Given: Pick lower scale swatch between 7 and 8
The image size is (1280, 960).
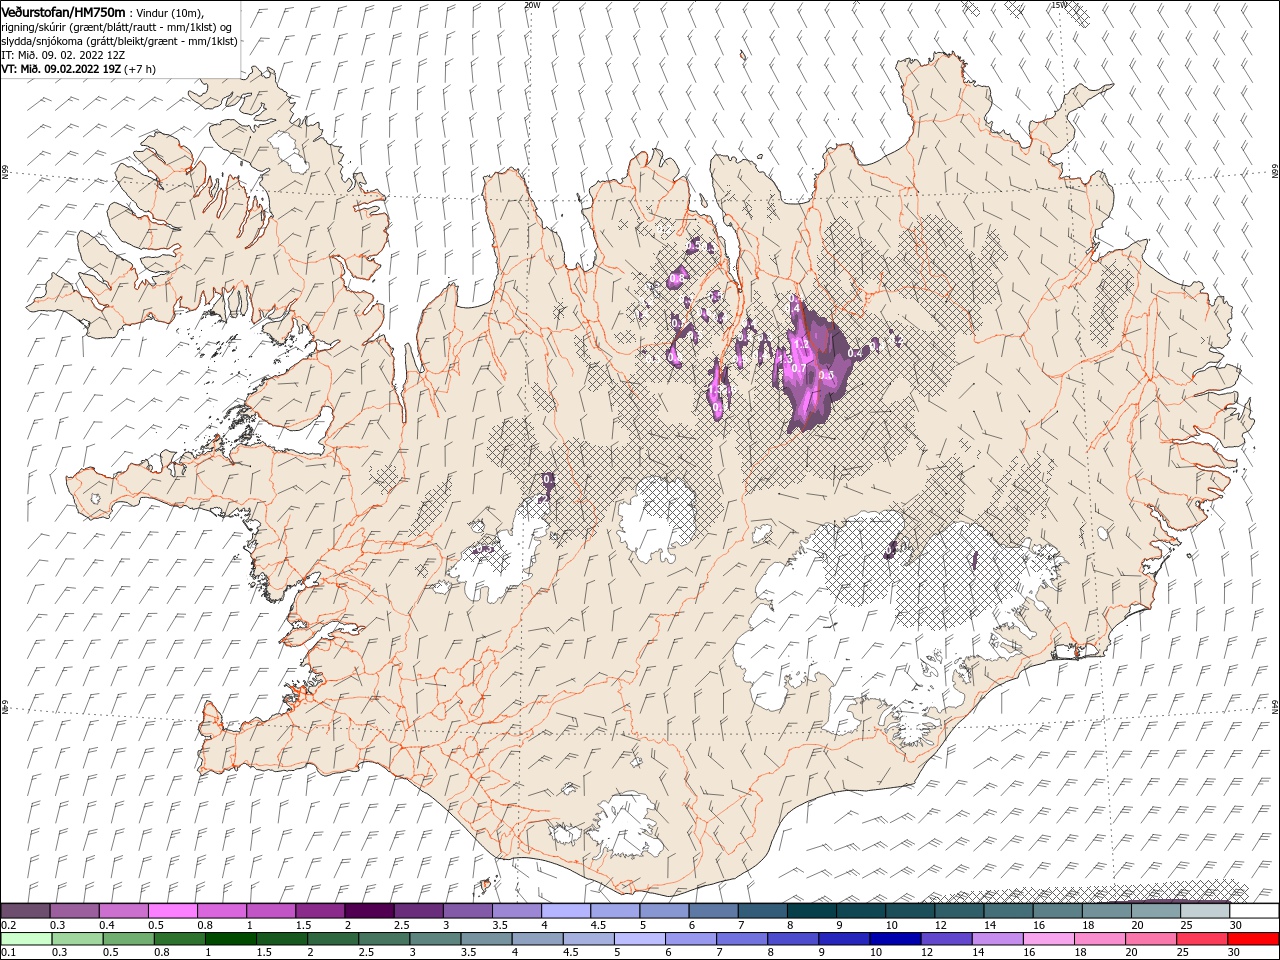Looking at the screenshot, I should tap(741, 939).
